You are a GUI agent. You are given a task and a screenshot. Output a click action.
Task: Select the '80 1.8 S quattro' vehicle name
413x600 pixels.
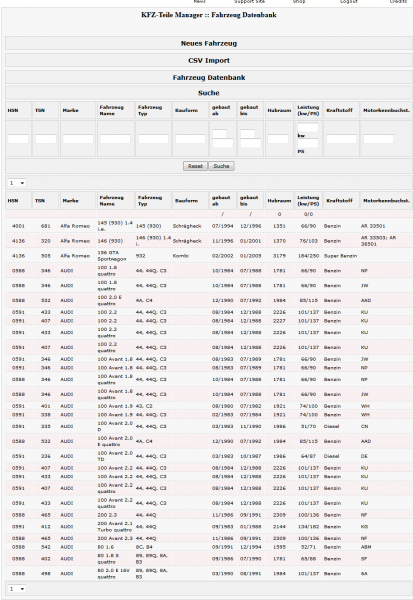coord(109,559)
